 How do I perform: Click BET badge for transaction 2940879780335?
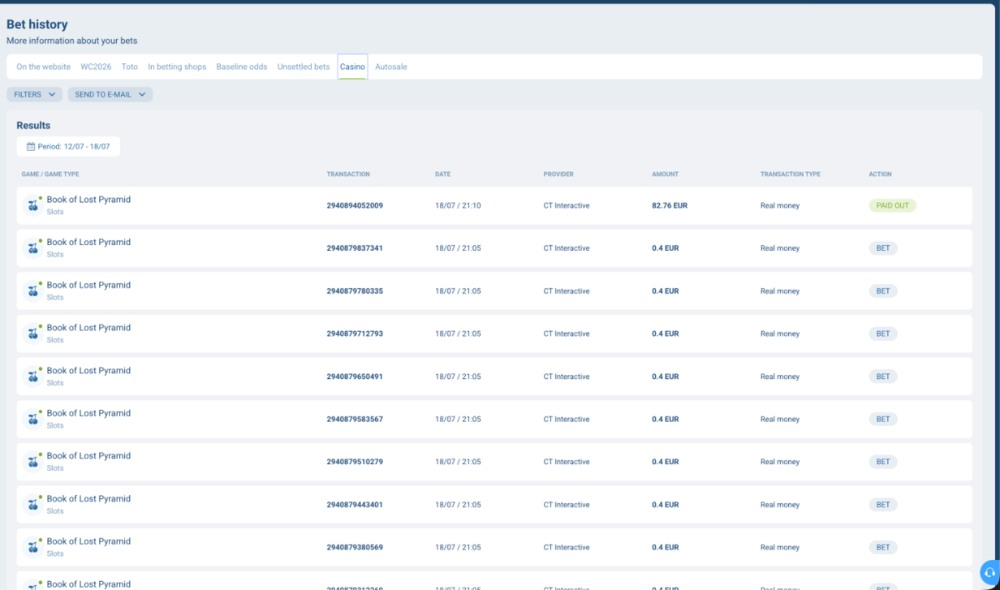pos(883,291)
